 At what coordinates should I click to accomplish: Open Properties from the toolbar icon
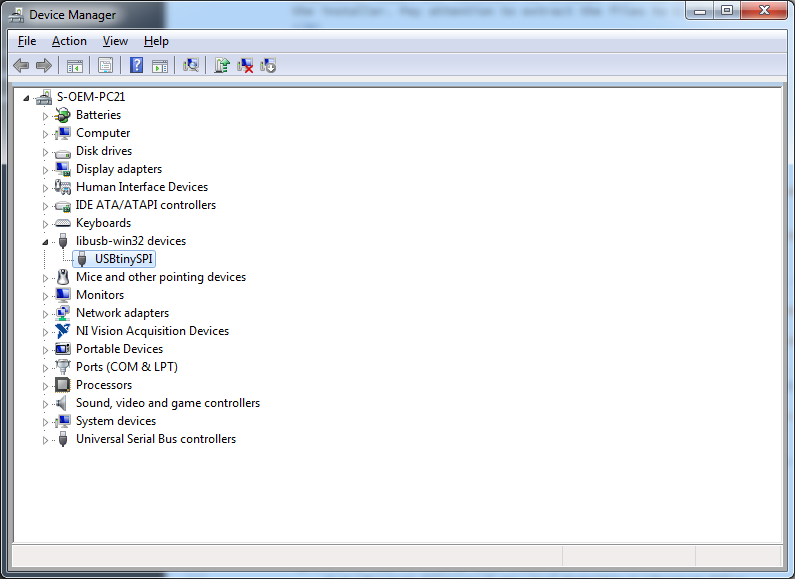click(x=105, y=65)
